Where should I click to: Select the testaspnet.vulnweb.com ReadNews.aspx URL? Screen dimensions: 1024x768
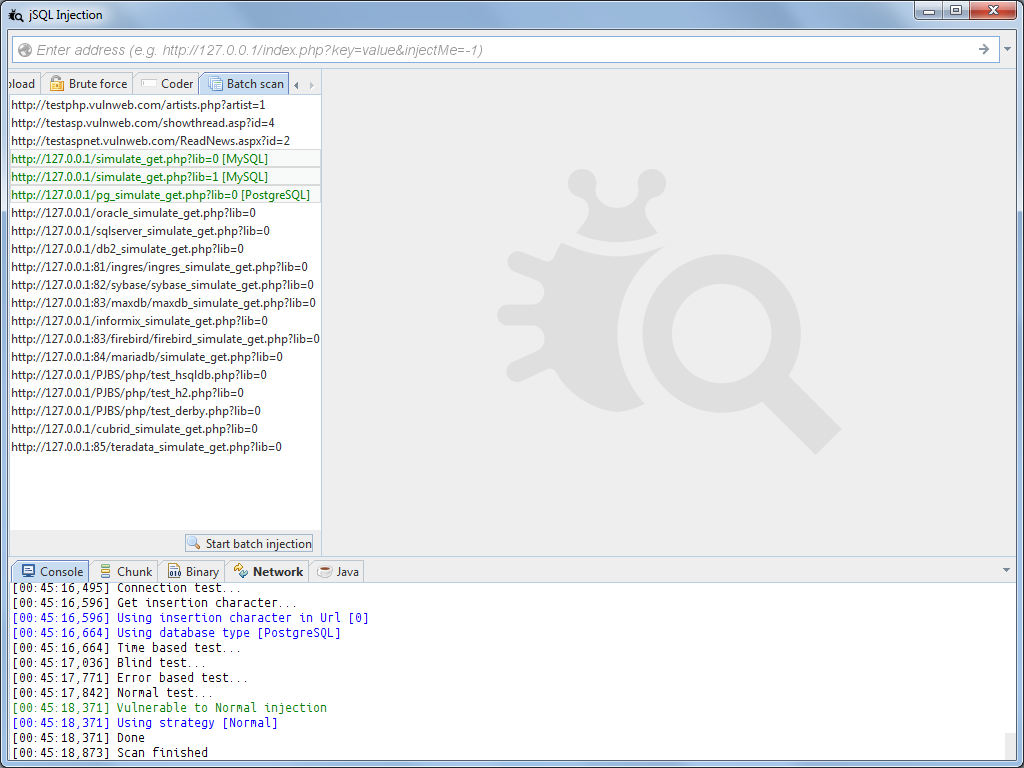(165, 140)
